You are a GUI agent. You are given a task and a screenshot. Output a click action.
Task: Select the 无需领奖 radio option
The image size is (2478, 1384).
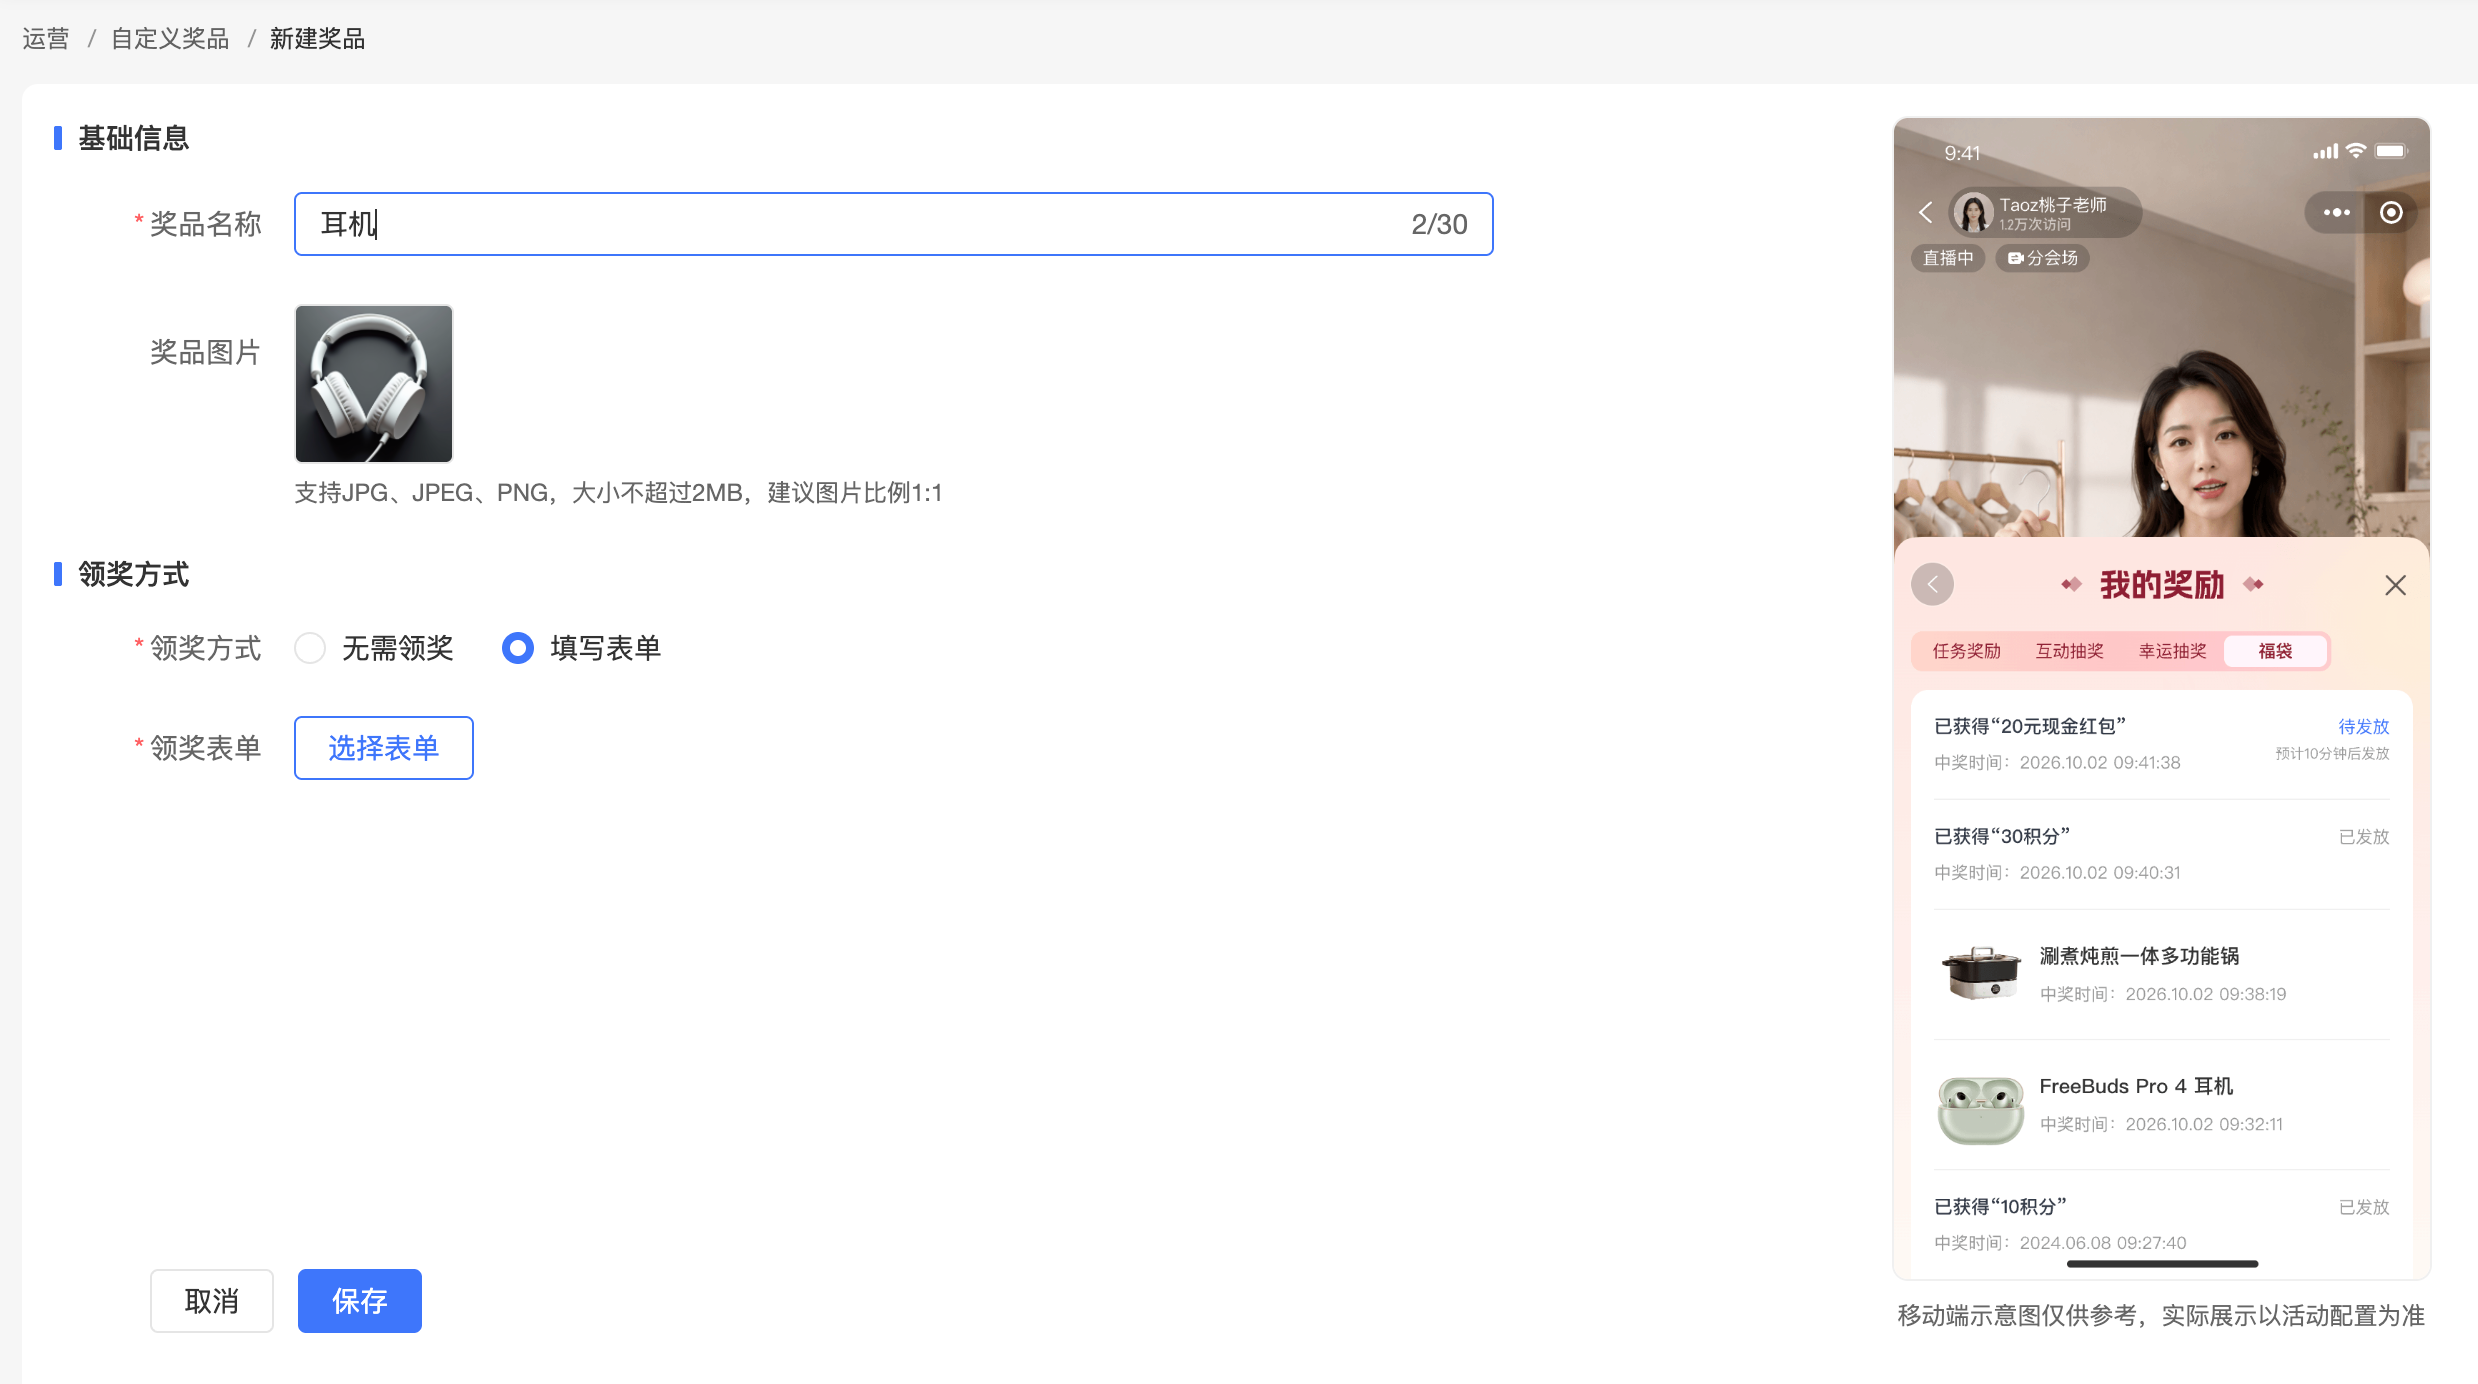tap(310, 648)
